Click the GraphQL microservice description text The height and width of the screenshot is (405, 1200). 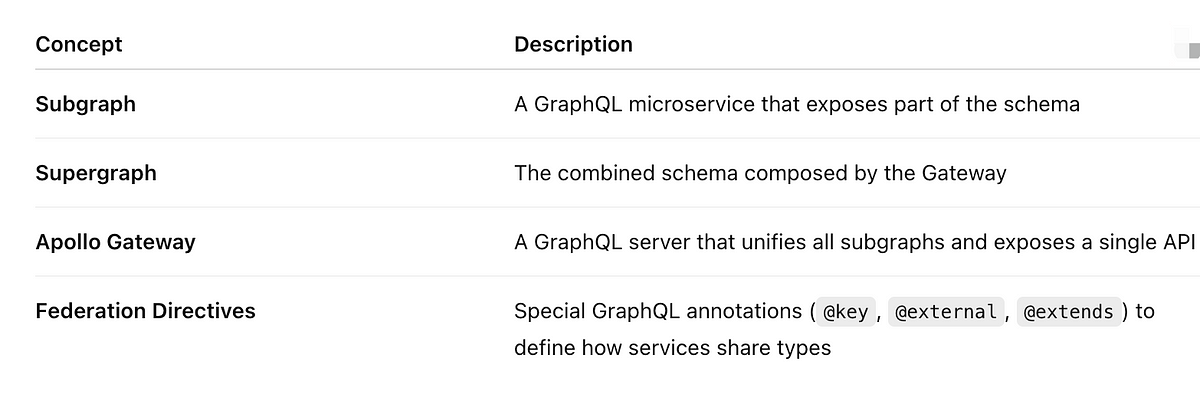(797, 104)
